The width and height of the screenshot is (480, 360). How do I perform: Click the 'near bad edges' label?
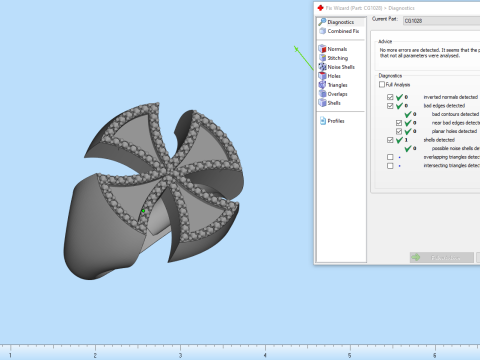[x=456, y=123]
